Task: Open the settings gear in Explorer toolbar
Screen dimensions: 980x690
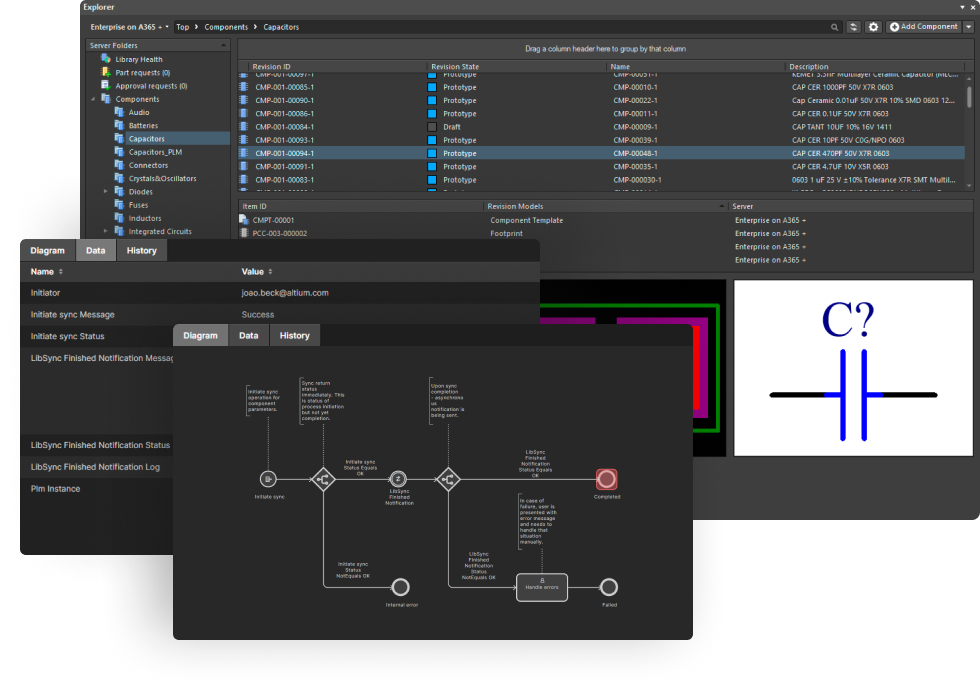Action: tap(873, 27)
